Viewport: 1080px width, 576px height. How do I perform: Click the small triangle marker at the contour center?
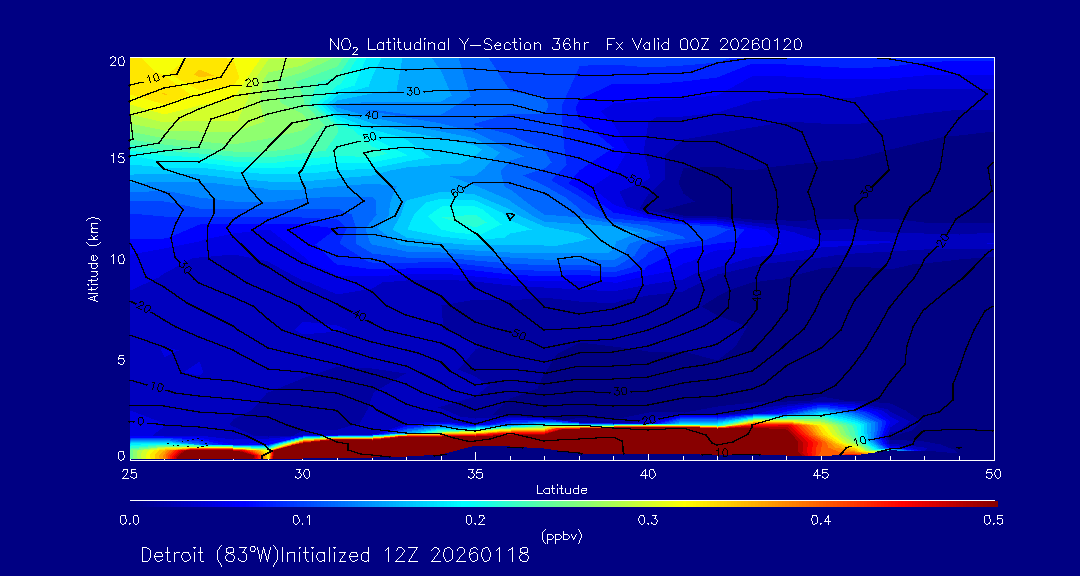pyautogui.click(x=509, y=216)
